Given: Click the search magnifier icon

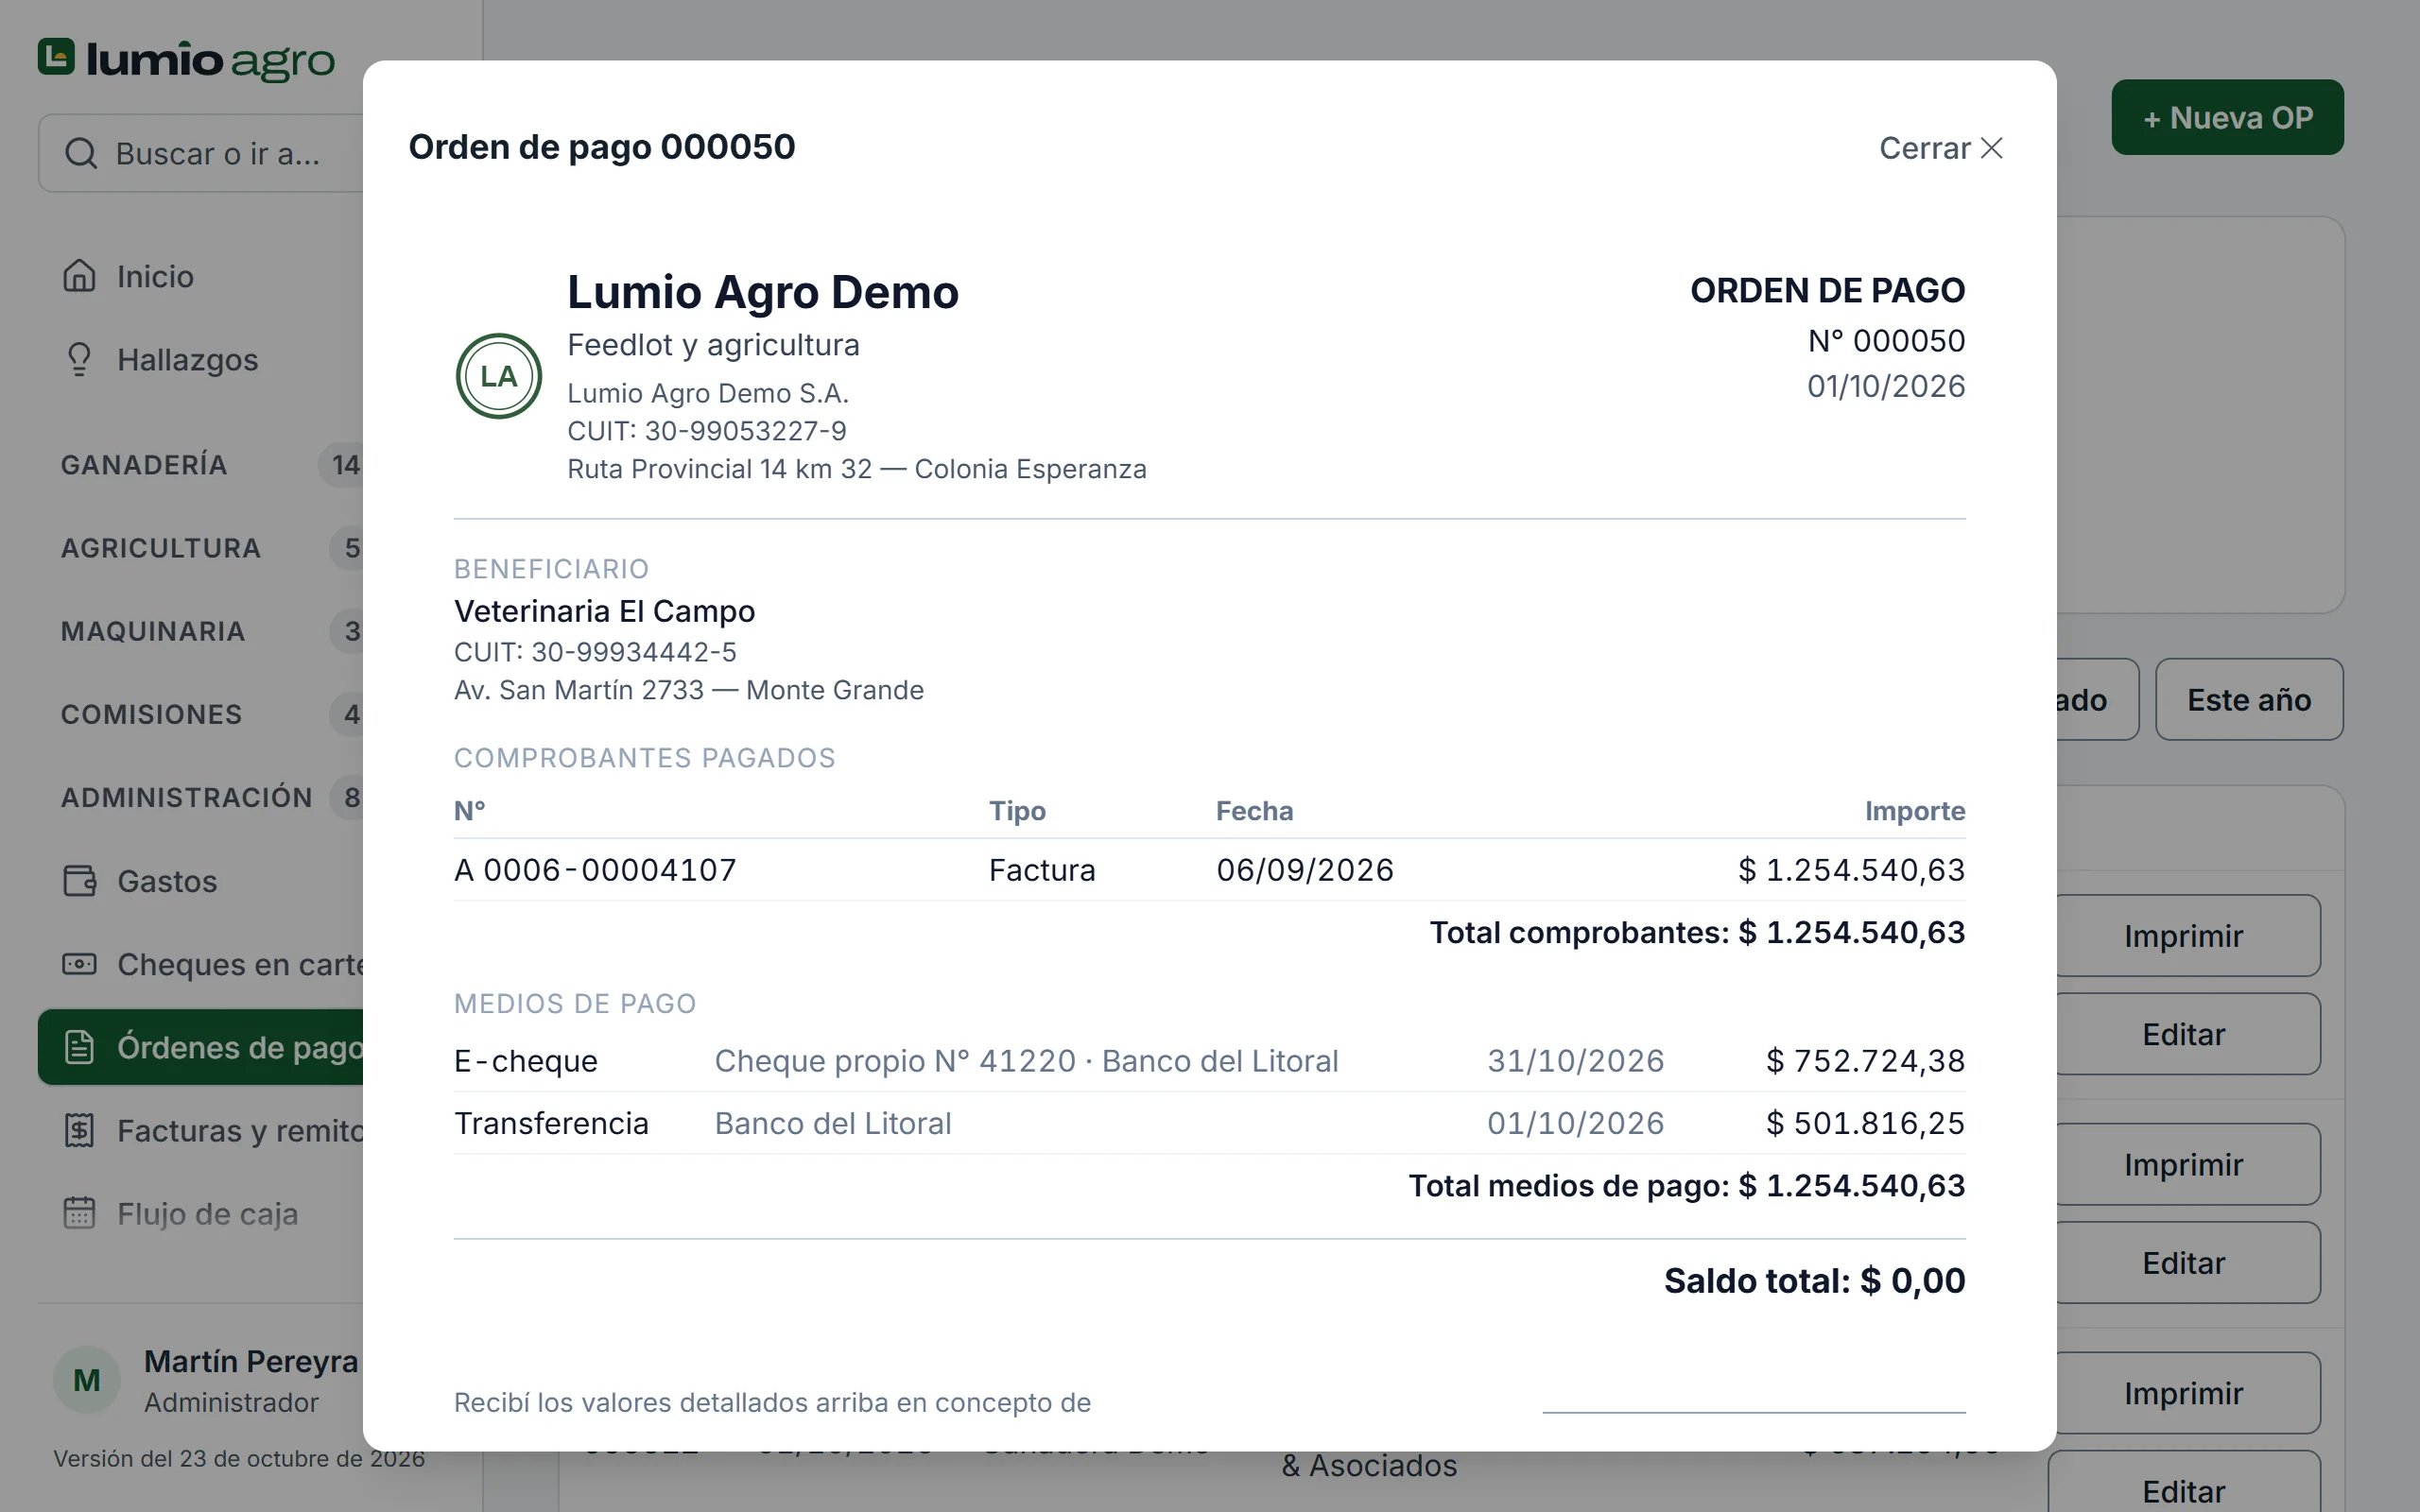Looking at the screenshot, I should tap(81, 153).
